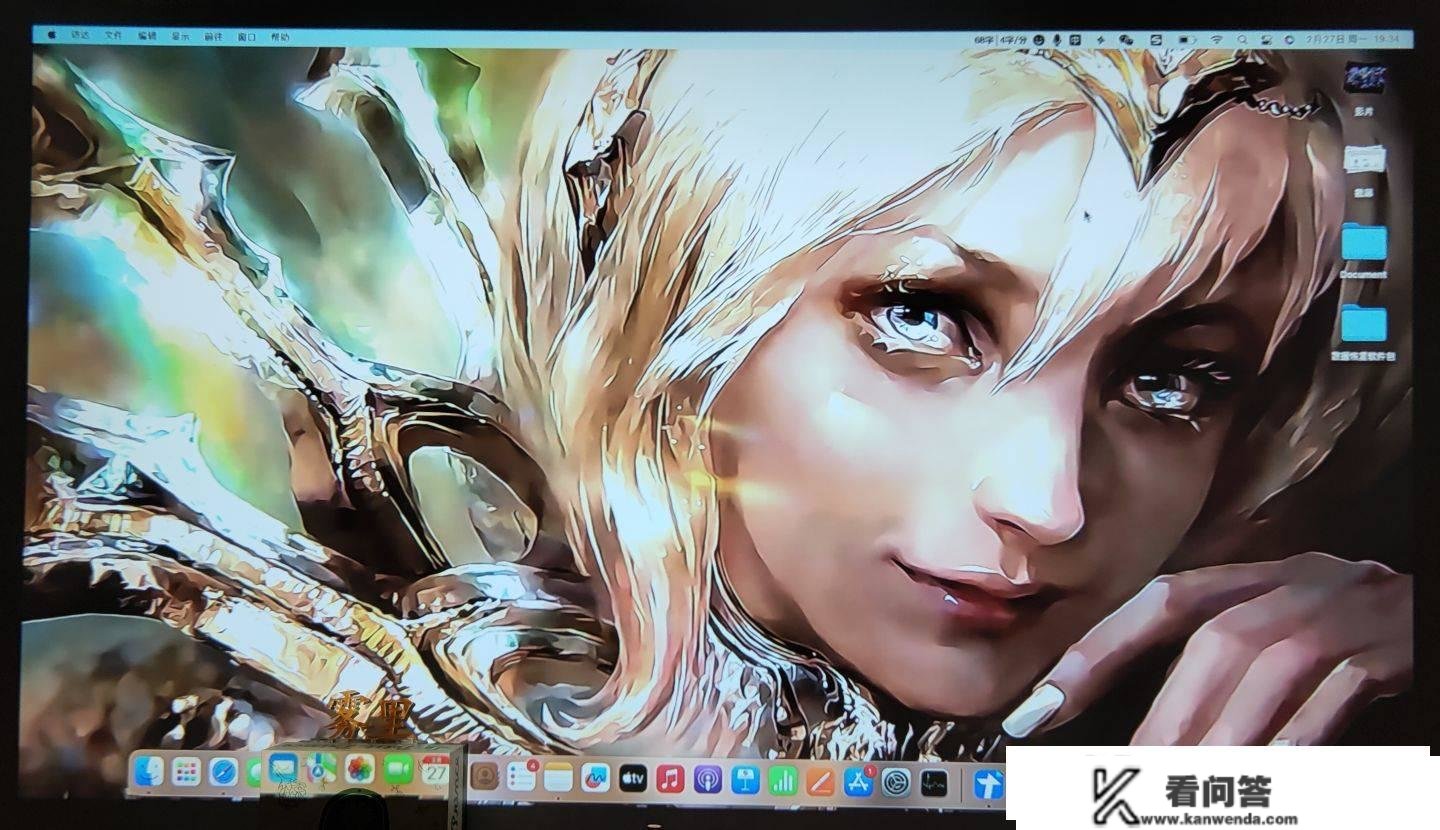Click the date and time 19:34
The height and width of the screenshot is (830, 1440).
pos(1353,39)
